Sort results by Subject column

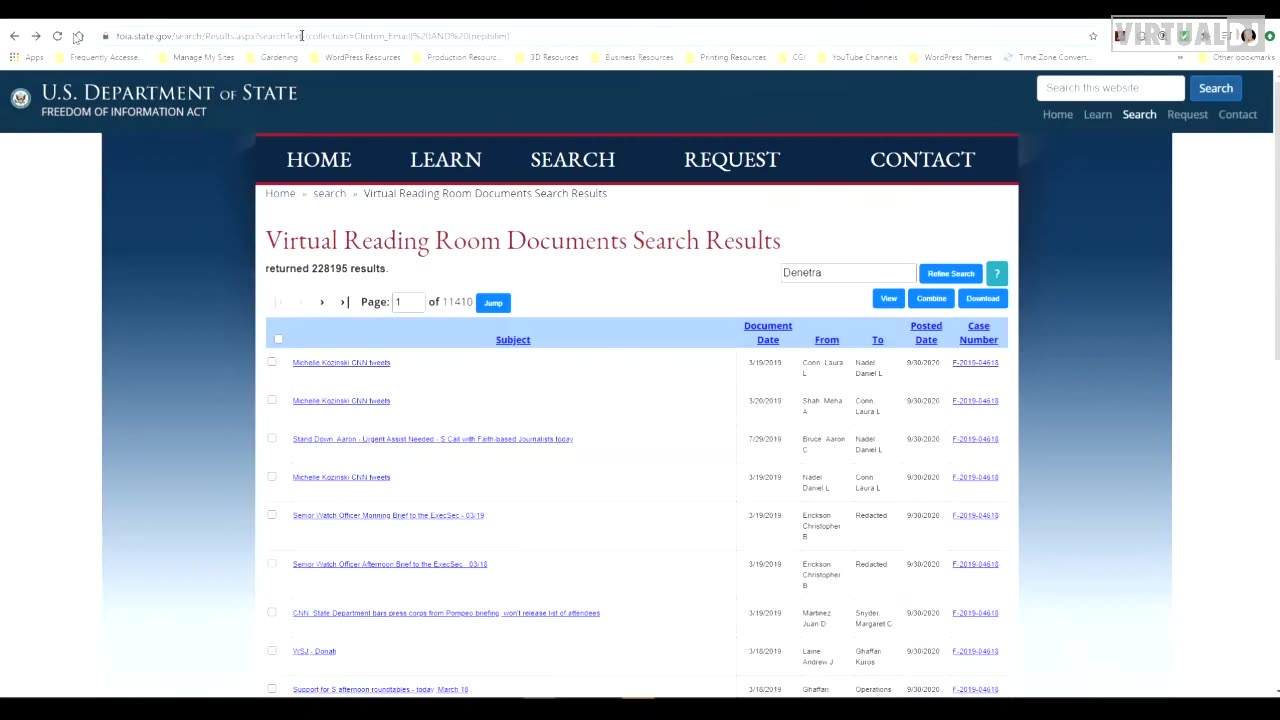point(513,340)
